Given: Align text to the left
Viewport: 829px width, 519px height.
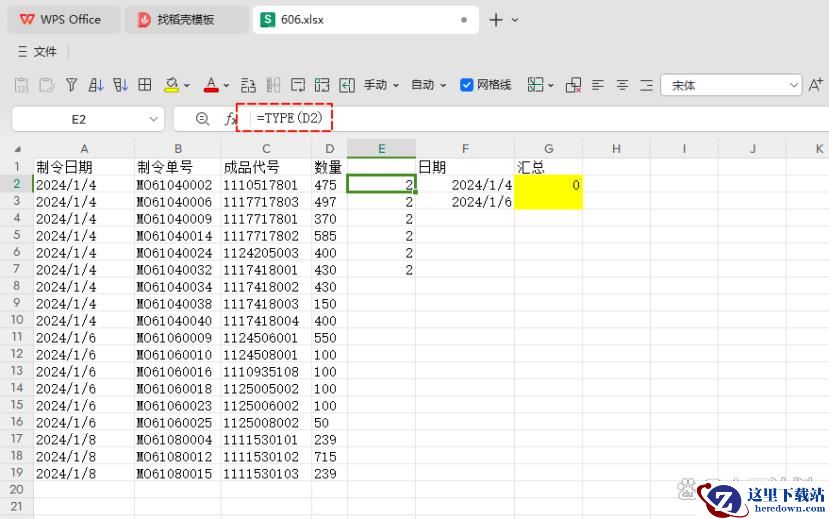Looking at the screenshot, I should (x=598, y=85).
